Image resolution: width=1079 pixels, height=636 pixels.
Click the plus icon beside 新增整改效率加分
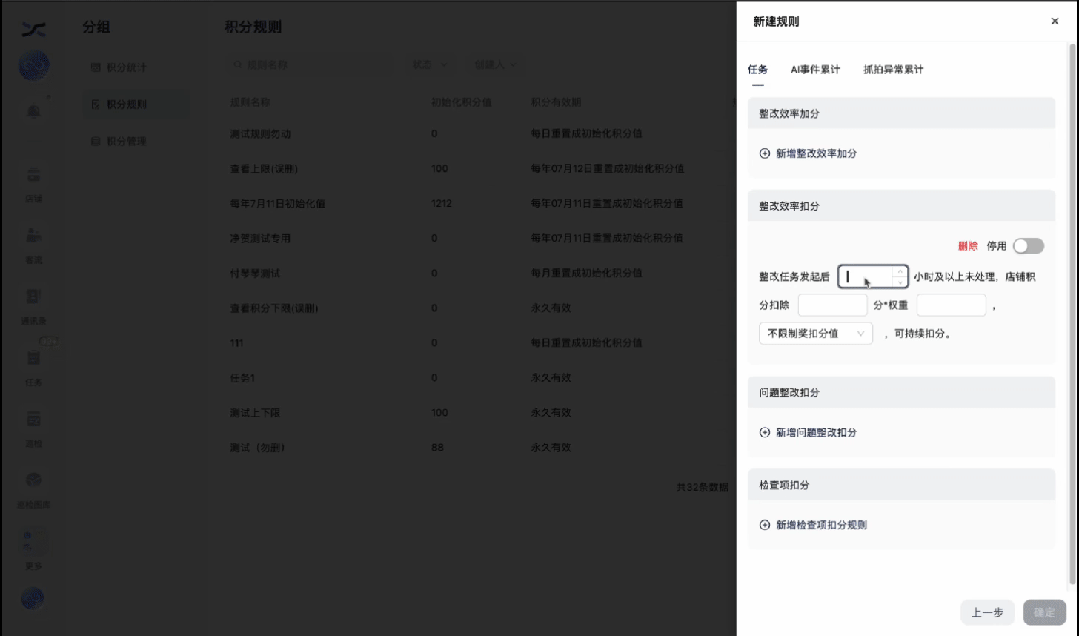(x=765, y=153)
